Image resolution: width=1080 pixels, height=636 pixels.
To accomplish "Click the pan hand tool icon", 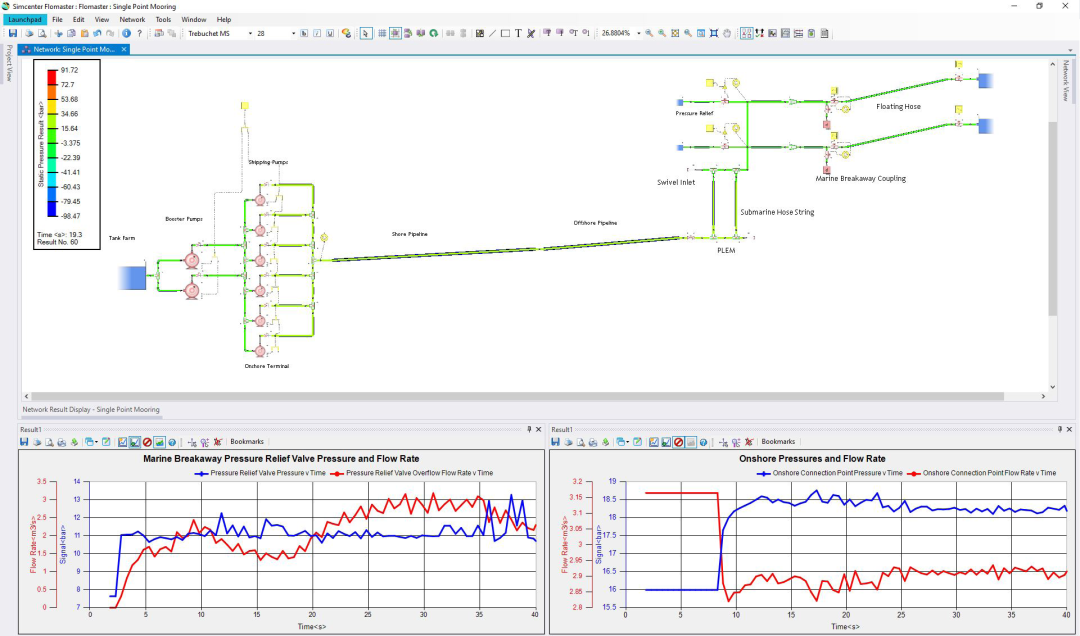I will (727, 33).
